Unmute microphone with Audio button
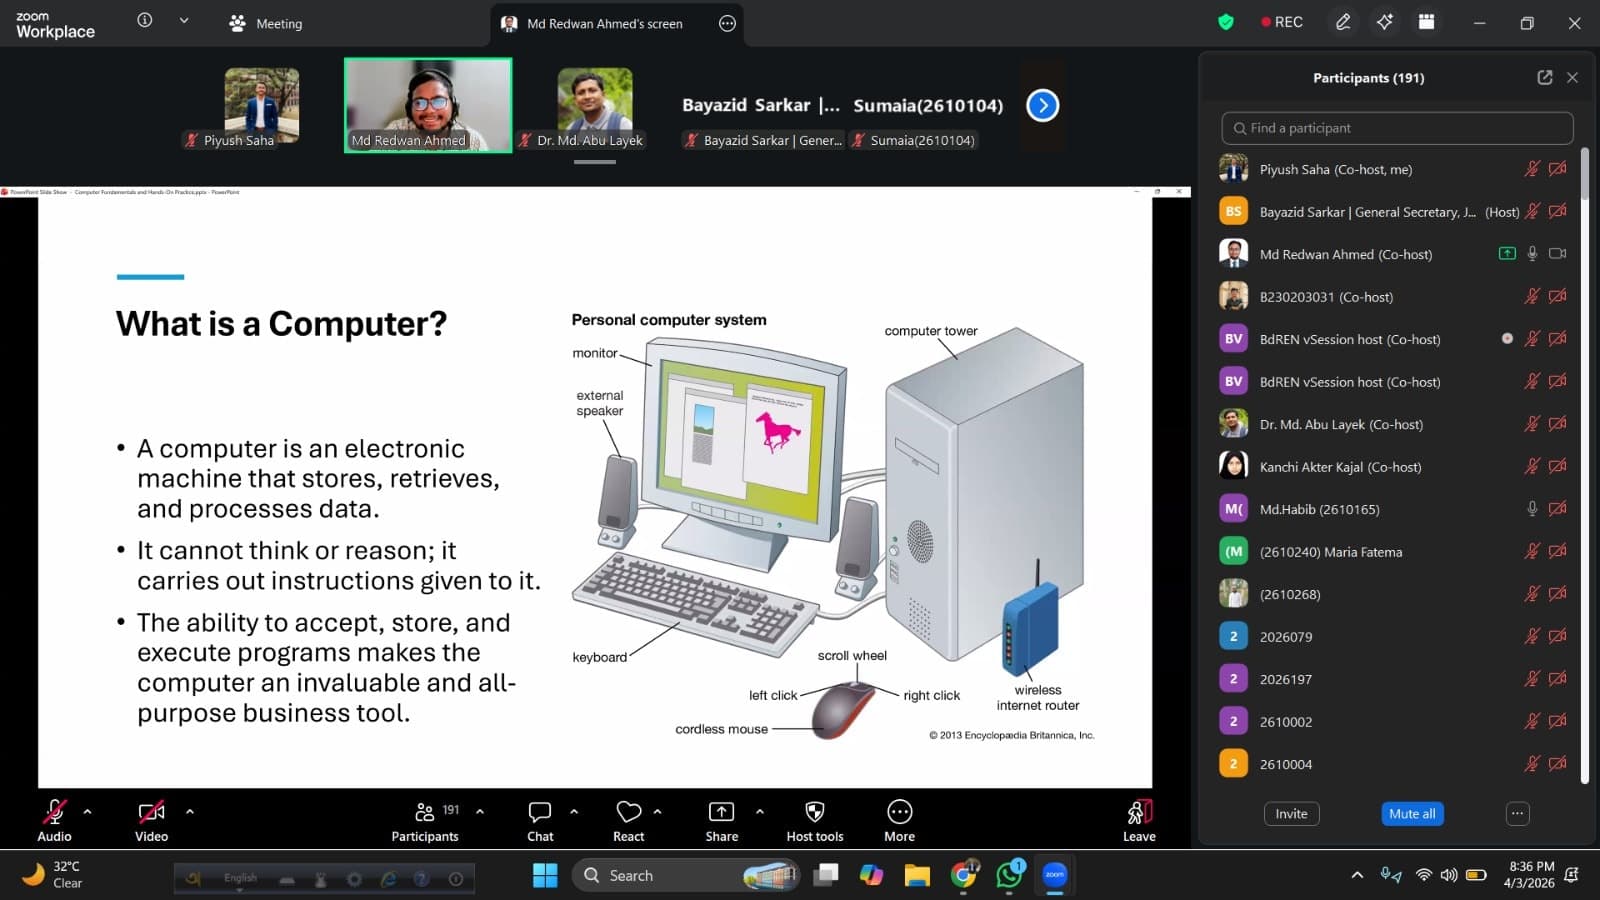This screenshot has height=900, width=1600. point(54,812)
